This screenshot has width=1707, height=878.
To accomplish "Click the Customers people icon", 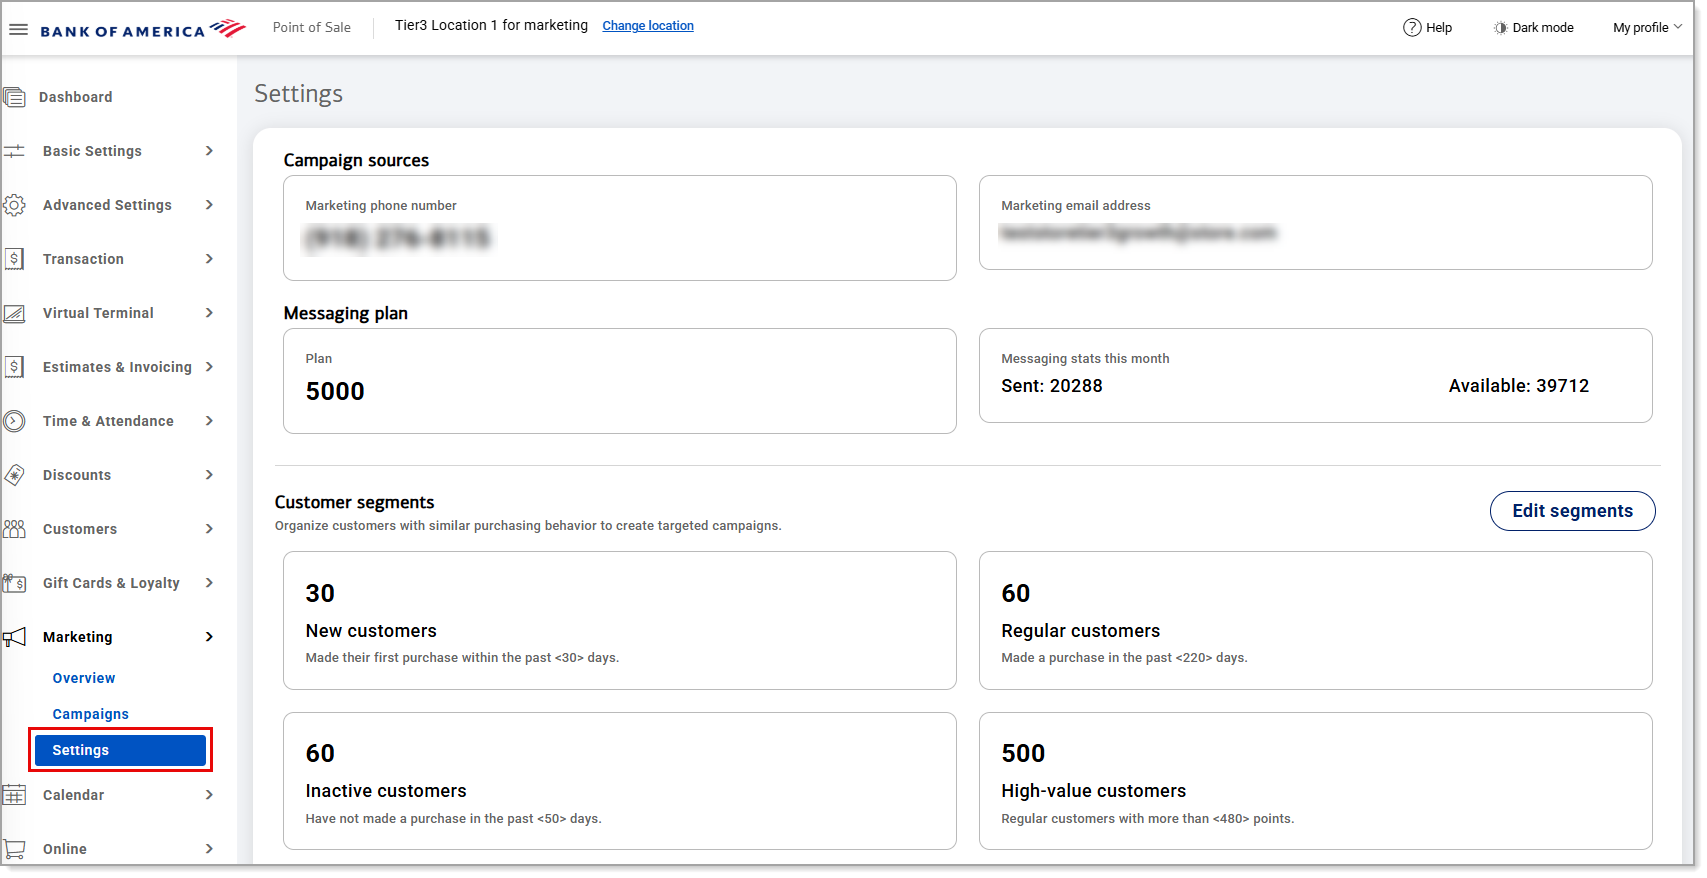I will 14,529.
